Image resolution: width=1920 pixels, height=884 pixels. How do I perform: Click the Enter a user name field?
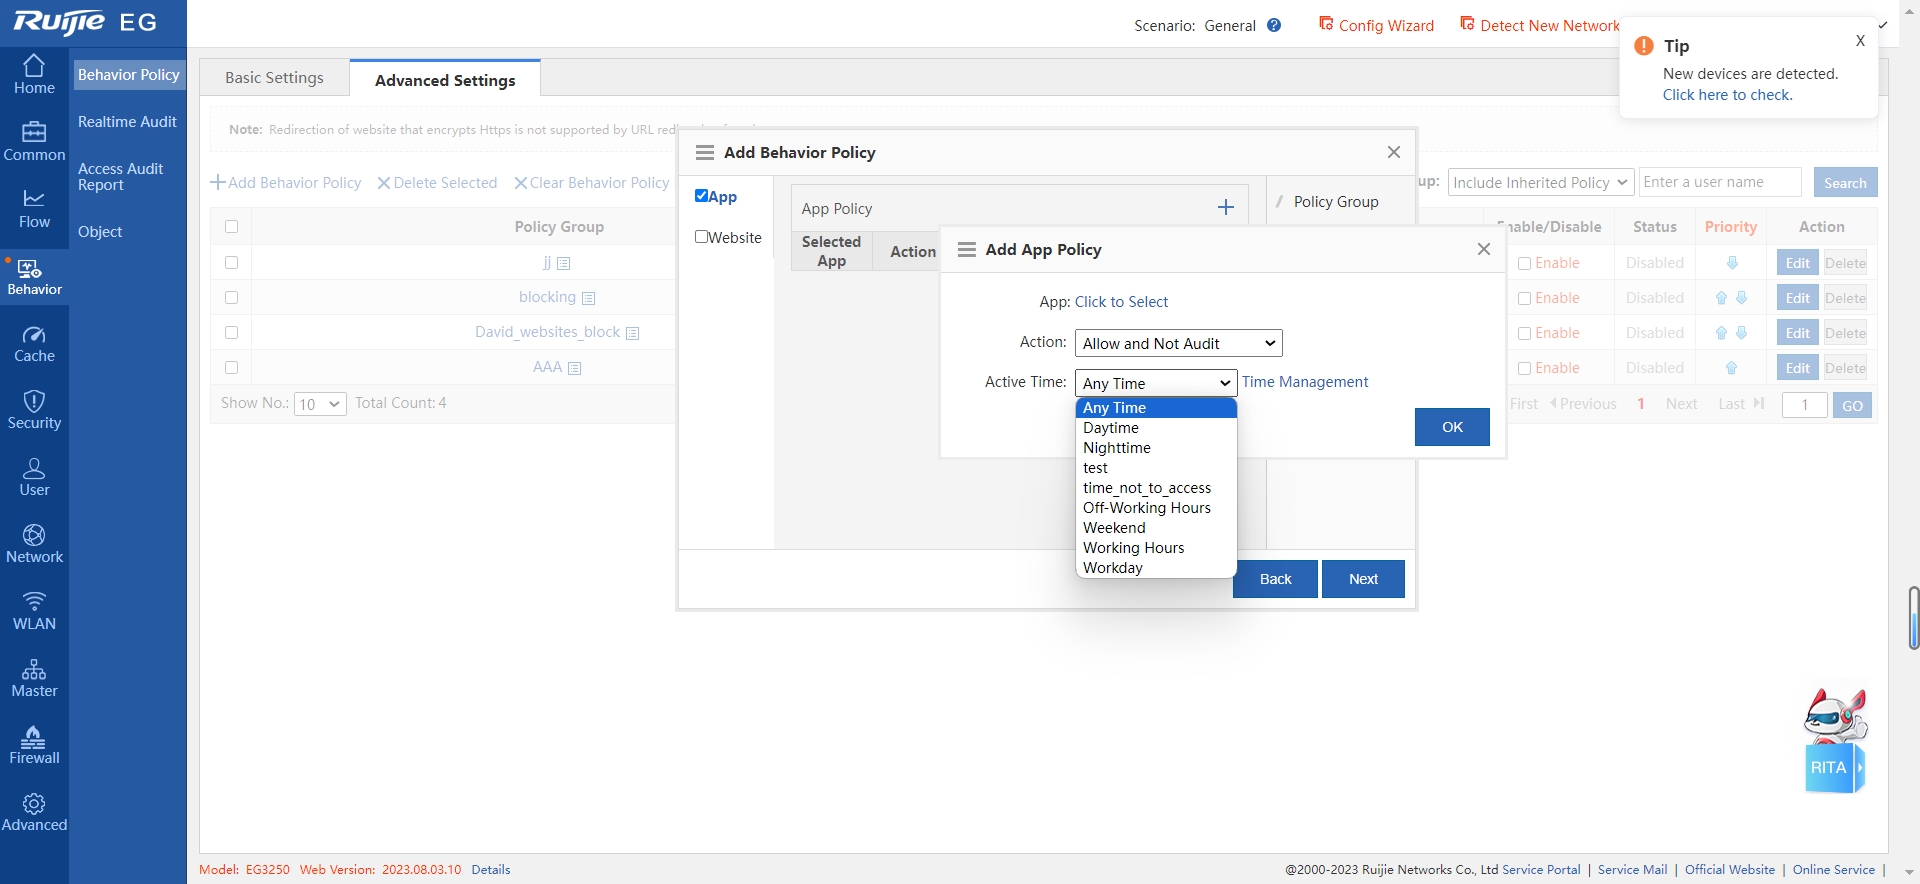pos(1719,182)
